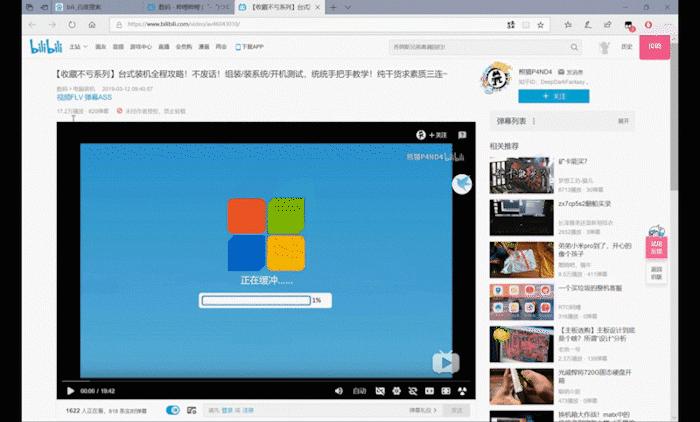Image resolution: width=700 pixels, height=422 pixels.
Task: Mute the video using the volume icon
Action: [x=339, y=391]
